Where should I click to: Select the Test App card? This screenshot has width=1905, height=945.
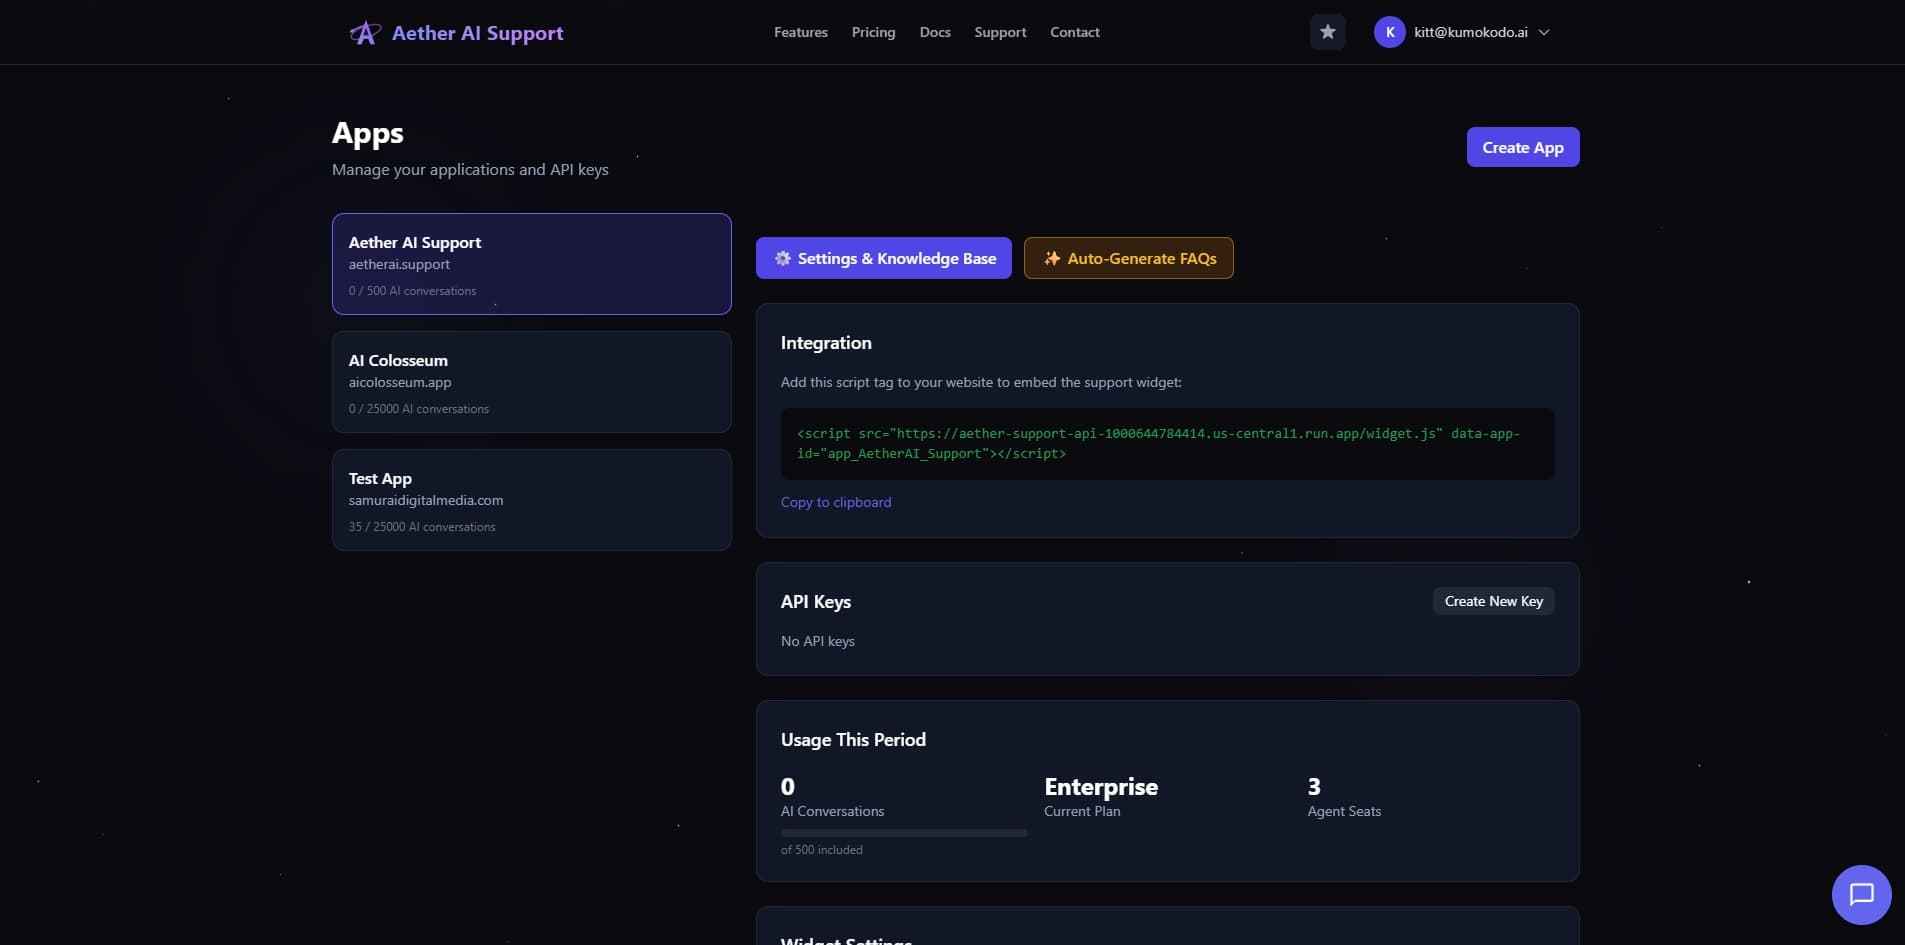point(531,500)
